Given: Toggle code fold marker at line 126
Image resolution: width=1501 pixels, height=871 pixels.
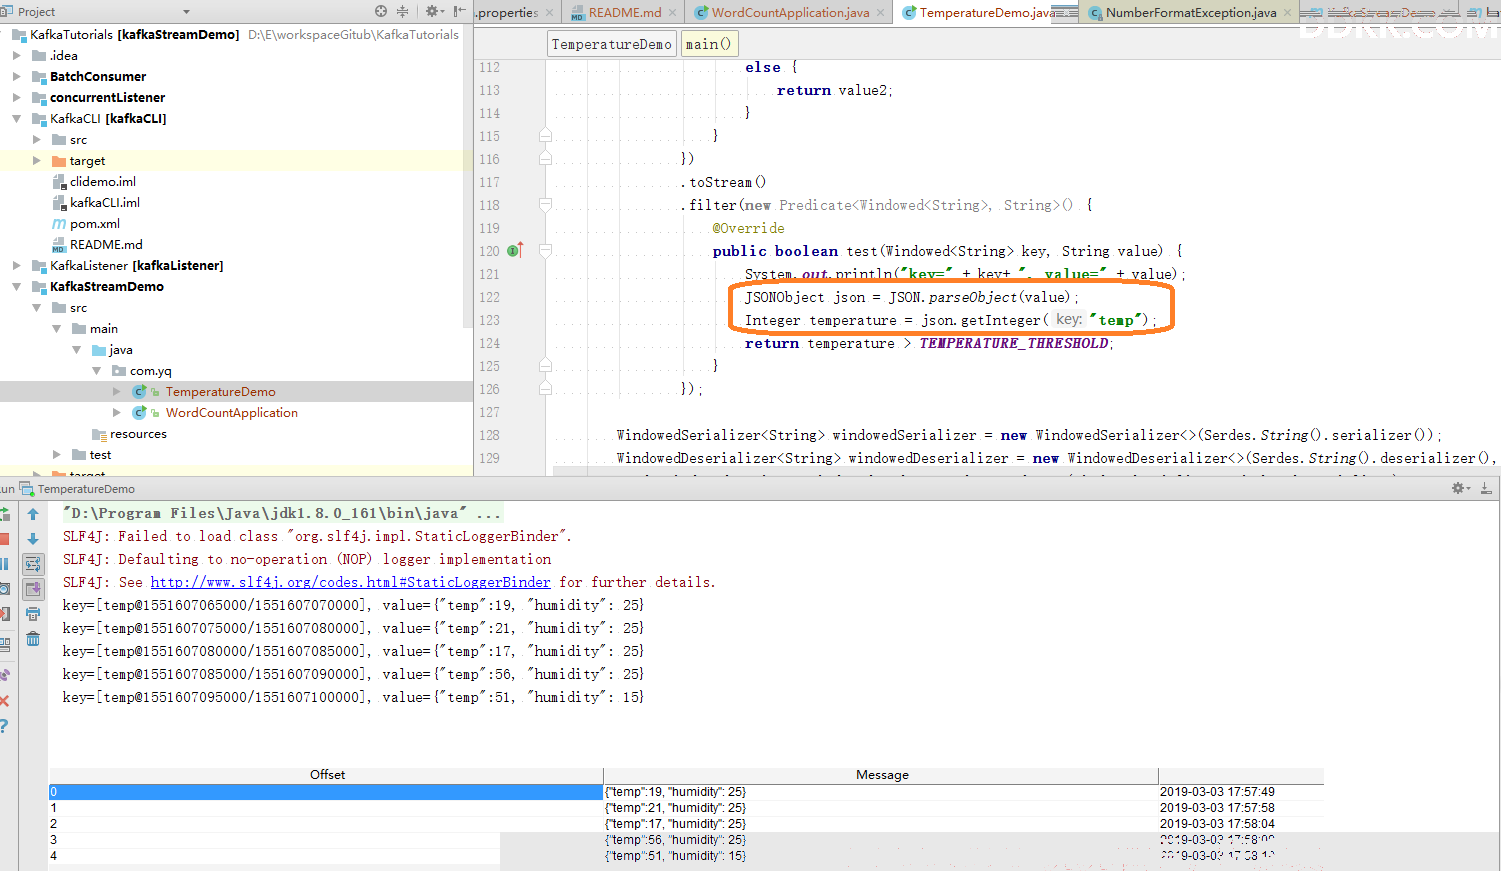Looking at the screenshot, I should 545,388.
